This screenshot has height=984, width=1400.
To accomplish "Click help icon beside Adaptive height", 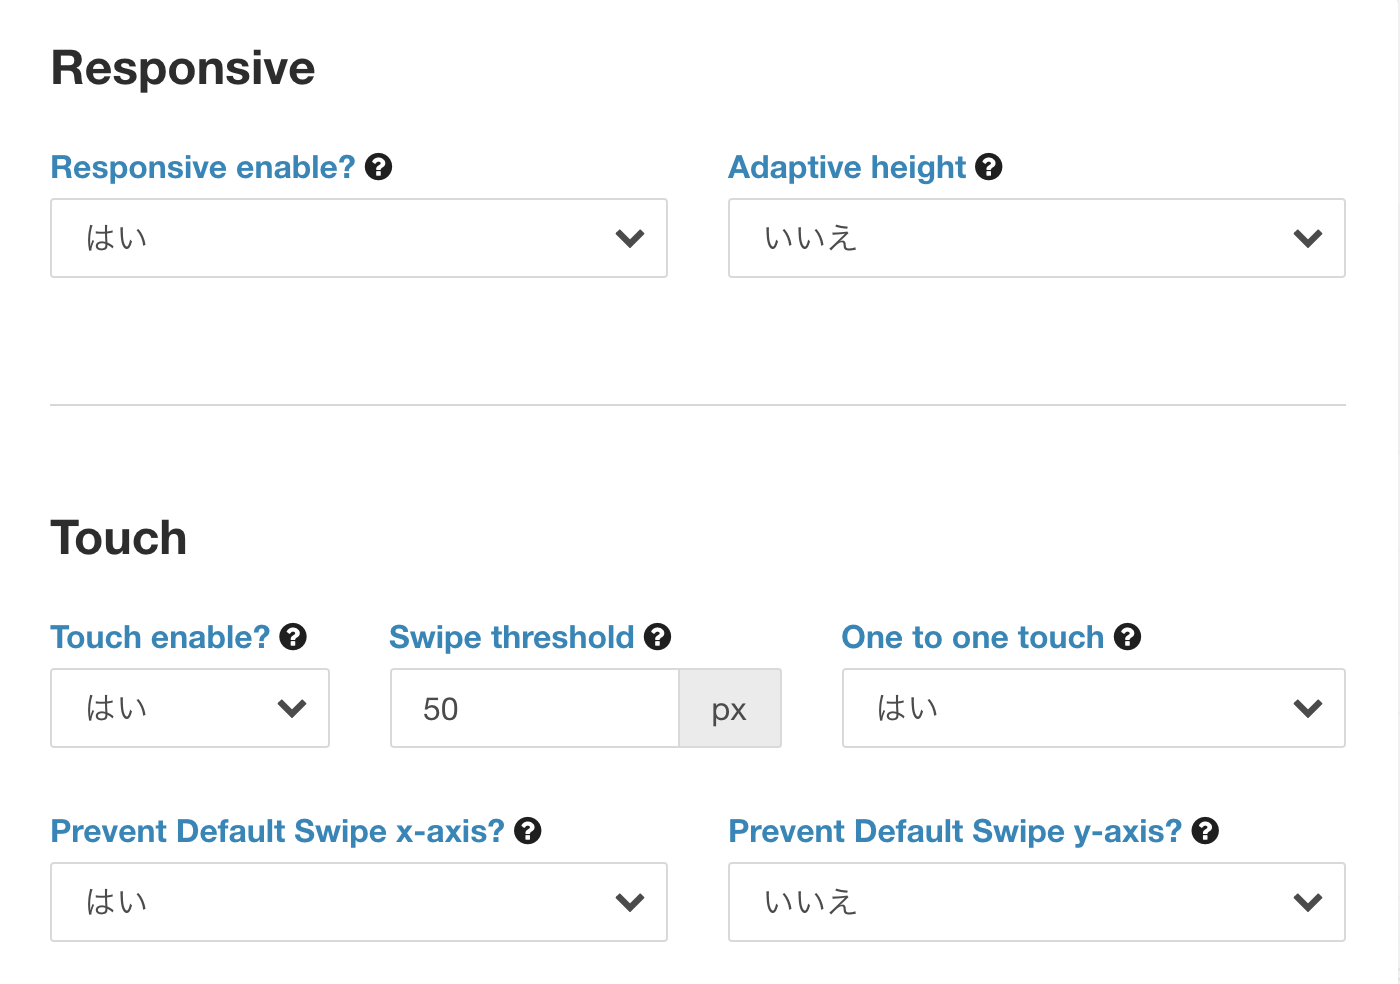I will click(x=989, y=167).
